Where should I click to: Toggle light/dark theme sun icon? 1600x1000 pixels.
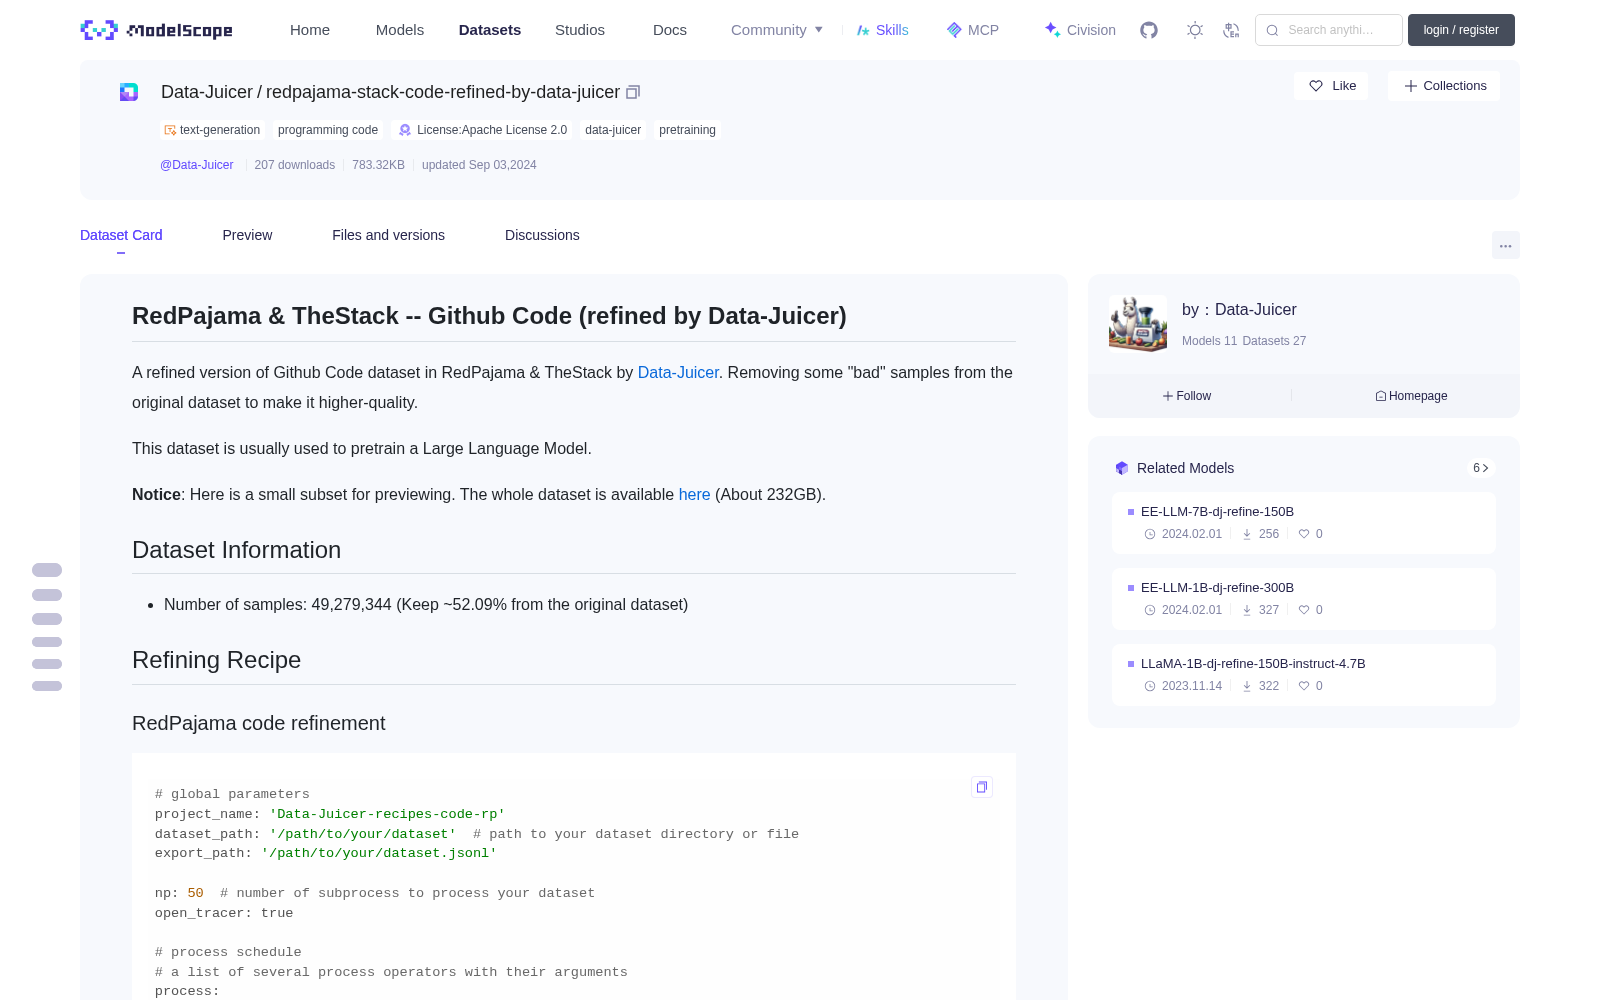point(1195,30)
